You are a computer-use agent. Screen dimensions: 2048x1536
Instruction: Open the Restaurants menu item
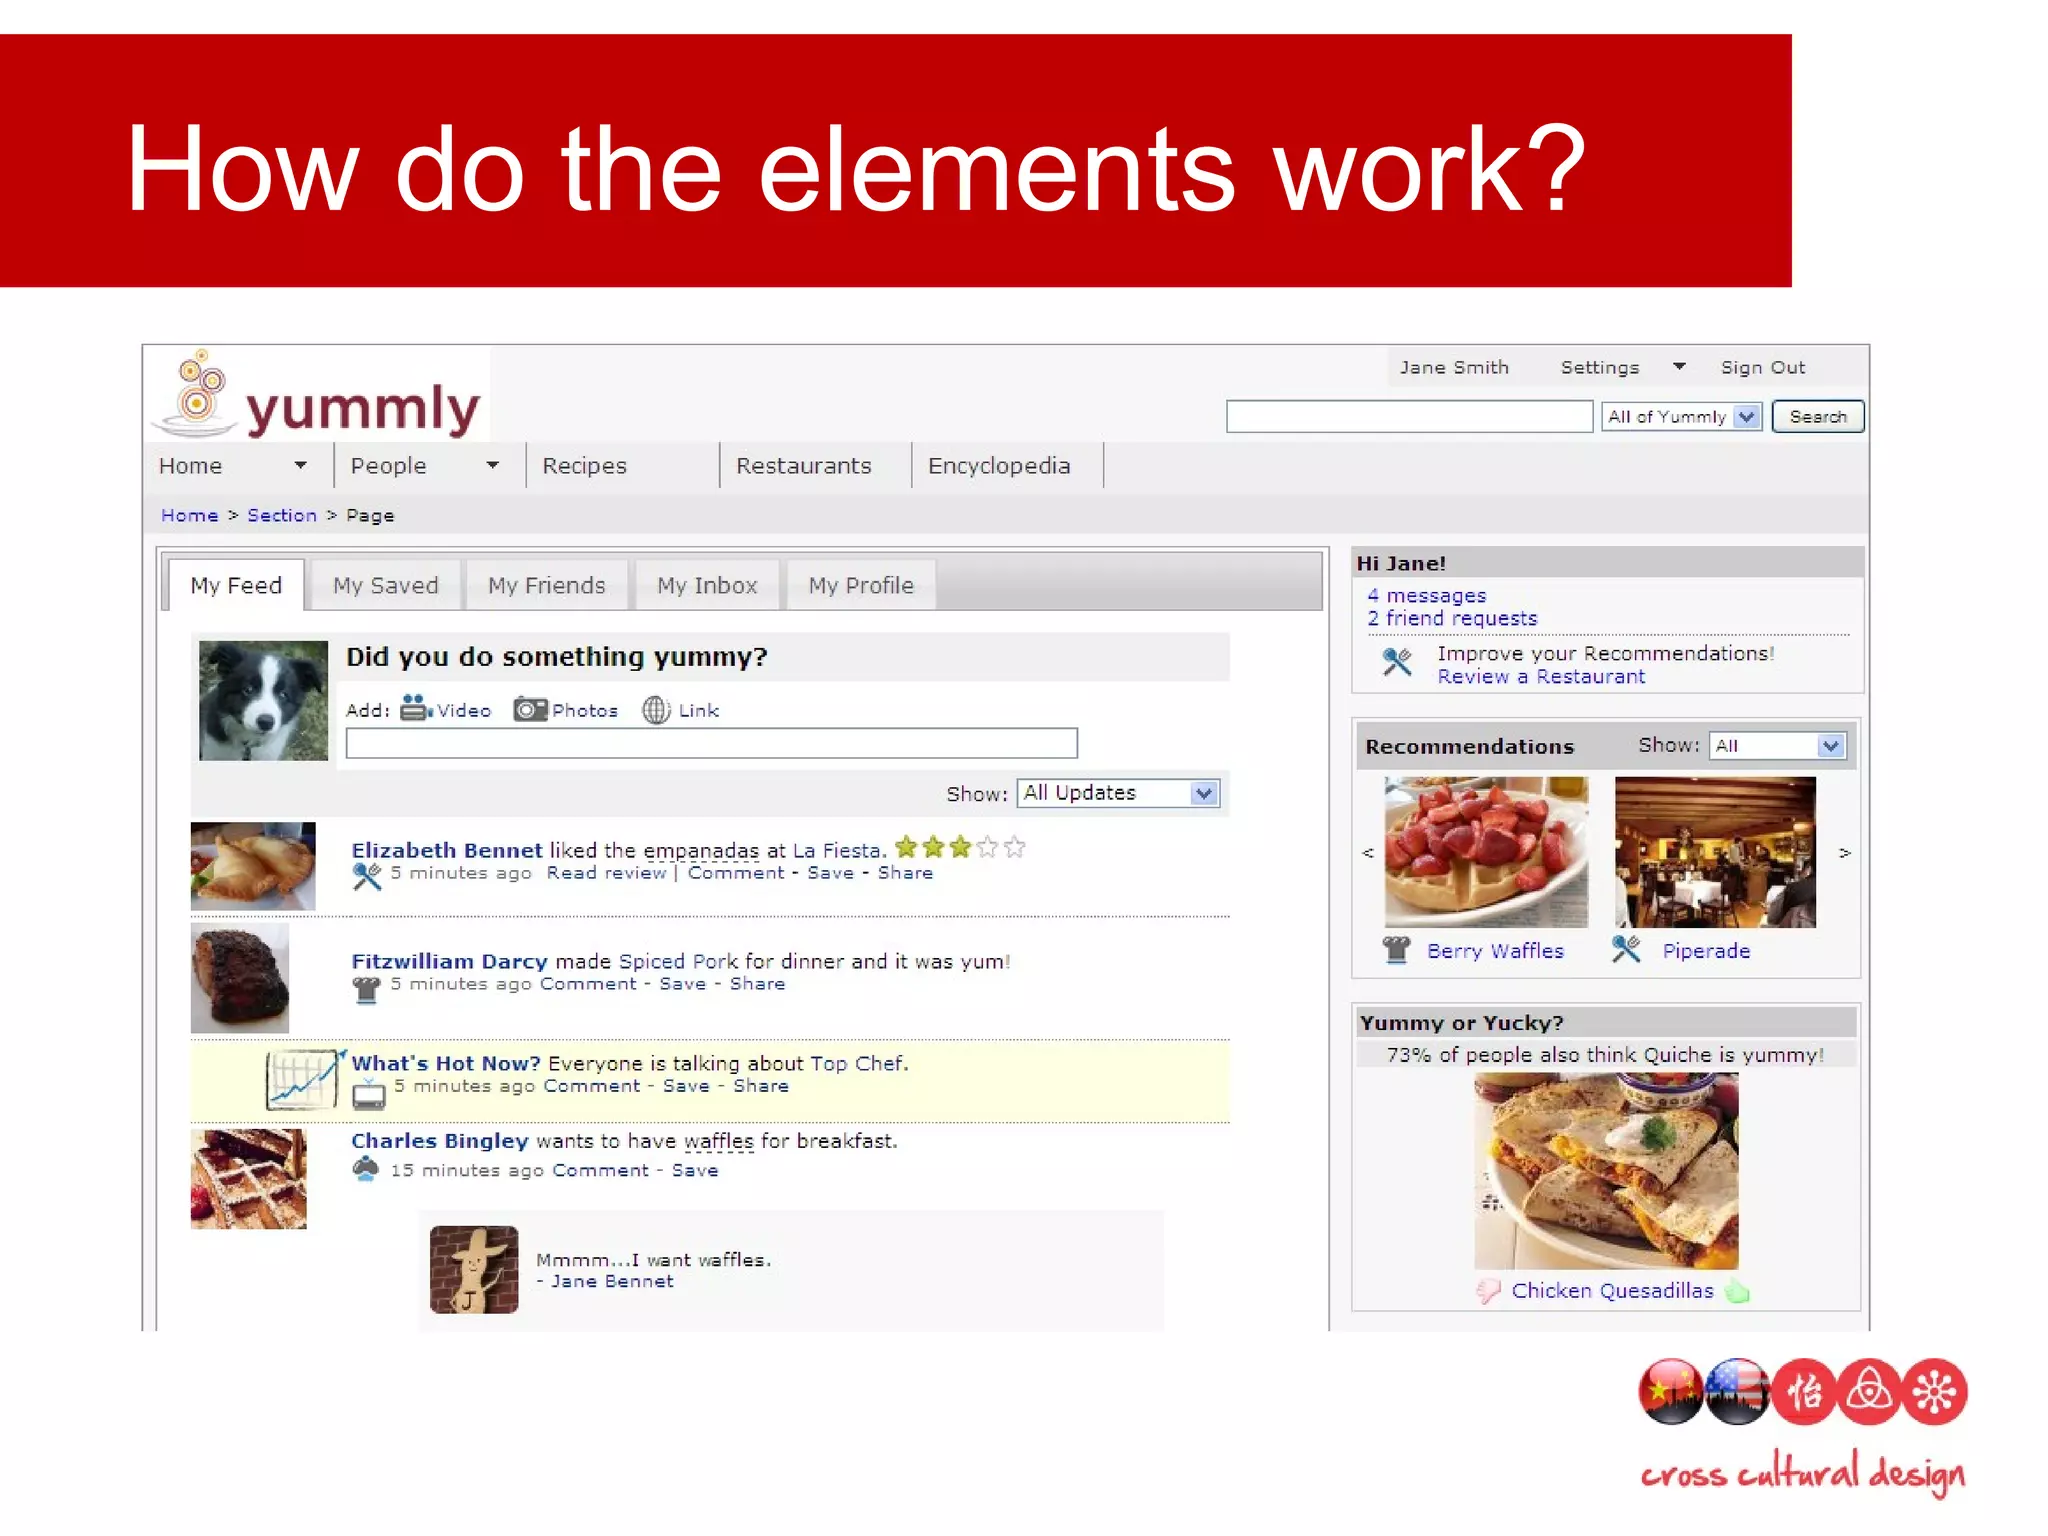click(803, 466)
